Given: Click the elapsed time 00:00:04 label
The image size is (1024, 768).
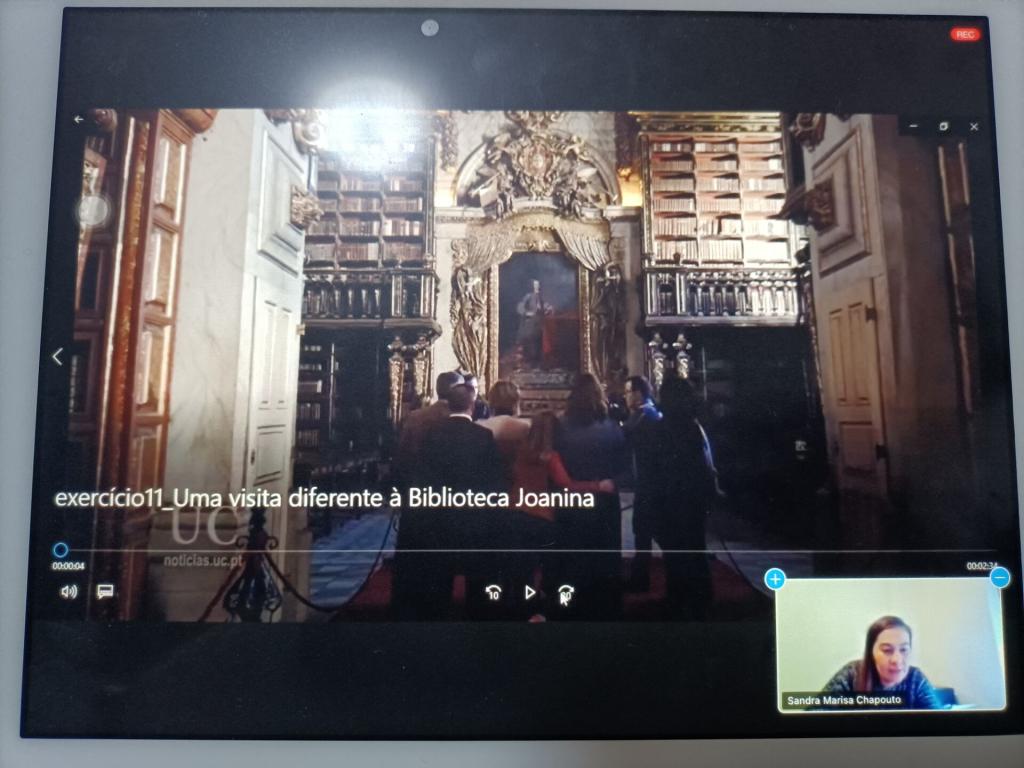Looking at the screenshot, I should (68, 567).
